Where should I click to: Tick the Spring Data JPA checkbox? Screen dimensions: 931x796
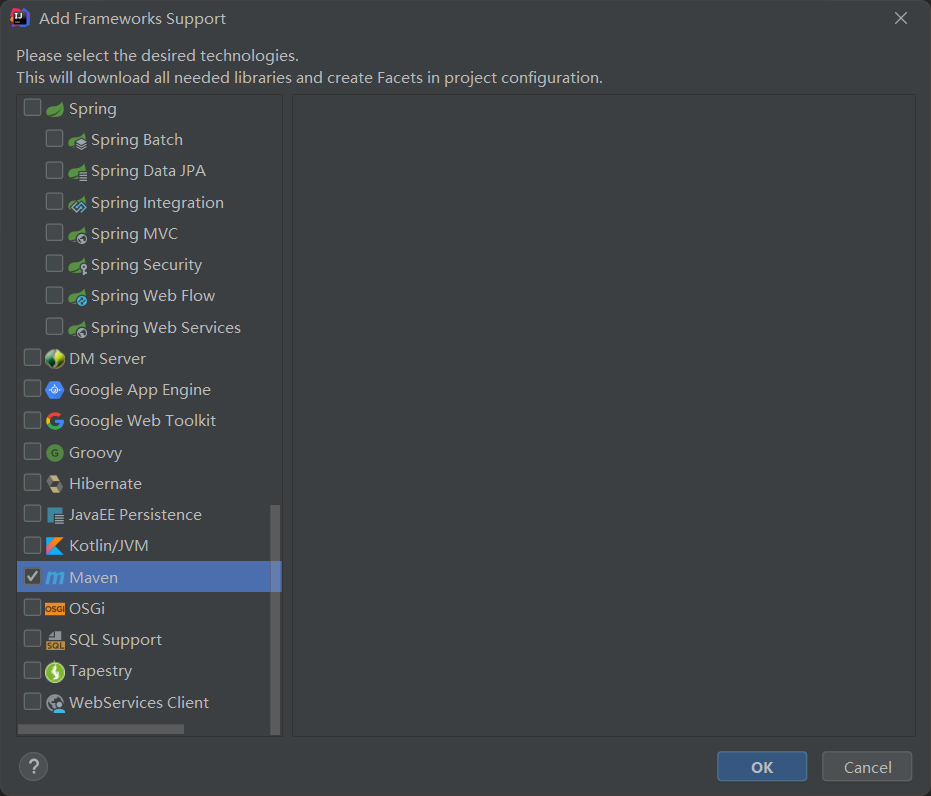pos(55,170)
